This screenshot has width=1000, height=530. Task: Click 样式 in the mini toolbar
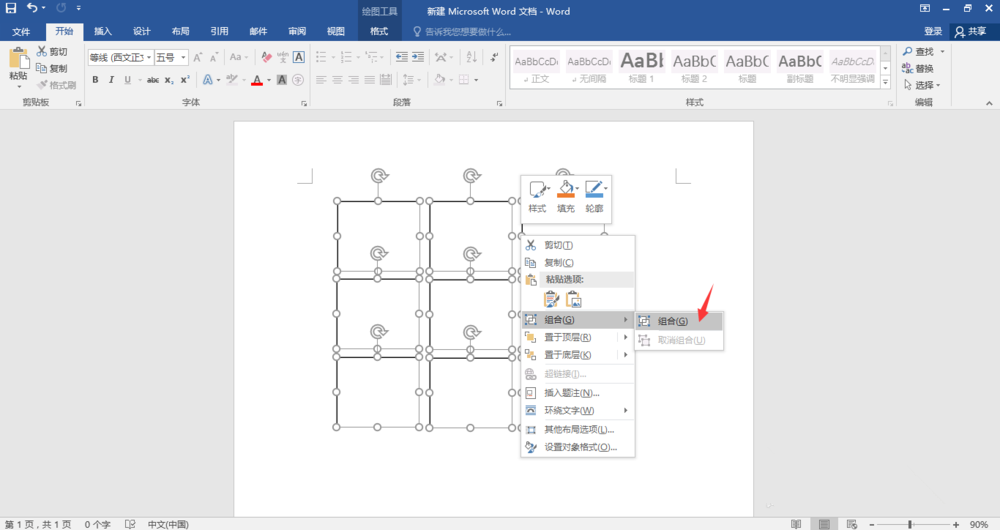(537, 196)
